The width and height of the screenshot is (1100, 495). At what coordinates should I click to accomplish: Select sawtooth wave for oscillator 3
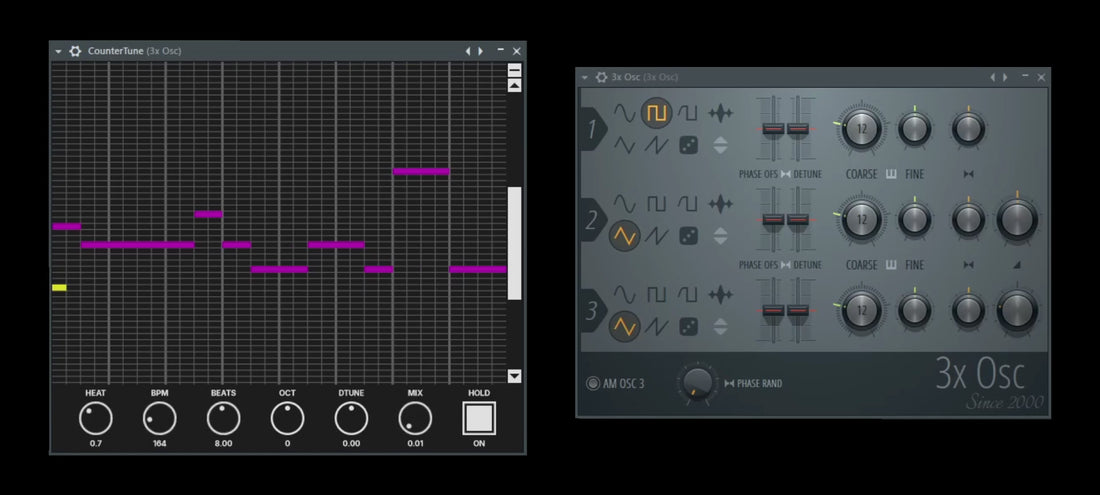pyautogui.click(x=657, y=326)
